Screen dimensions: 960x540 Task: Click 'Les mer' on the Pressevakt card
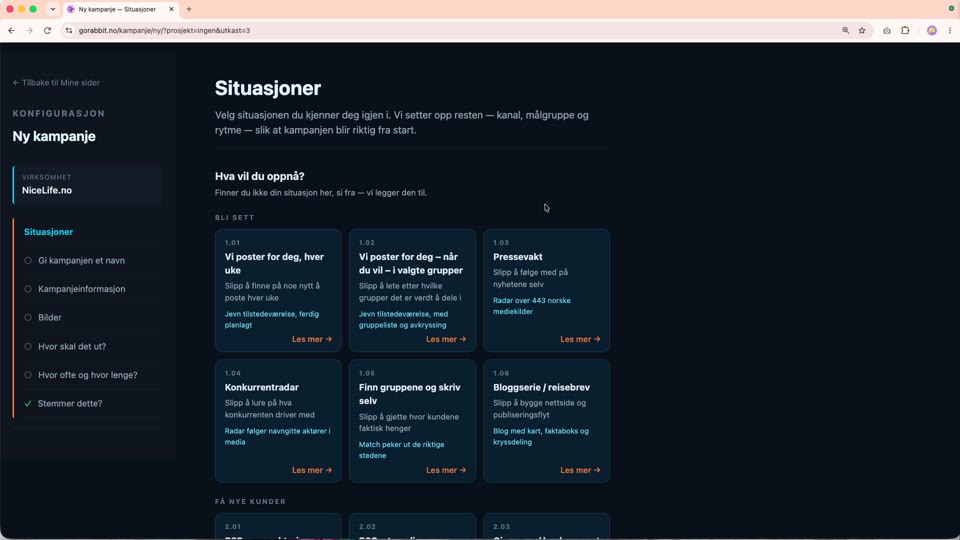[580, 339]
